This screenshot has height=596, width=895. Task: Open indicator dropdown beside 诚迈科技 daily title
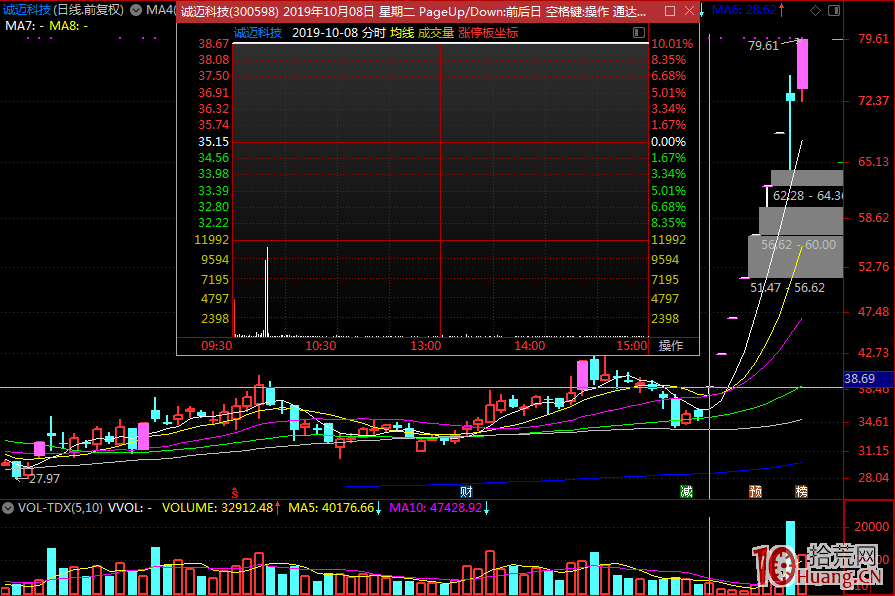(x=136, y=10)
